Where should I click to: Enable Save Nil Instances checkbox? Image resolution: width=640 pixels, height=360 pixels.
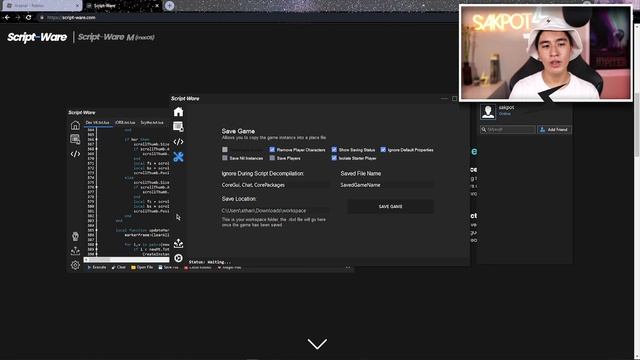(224, 158)
